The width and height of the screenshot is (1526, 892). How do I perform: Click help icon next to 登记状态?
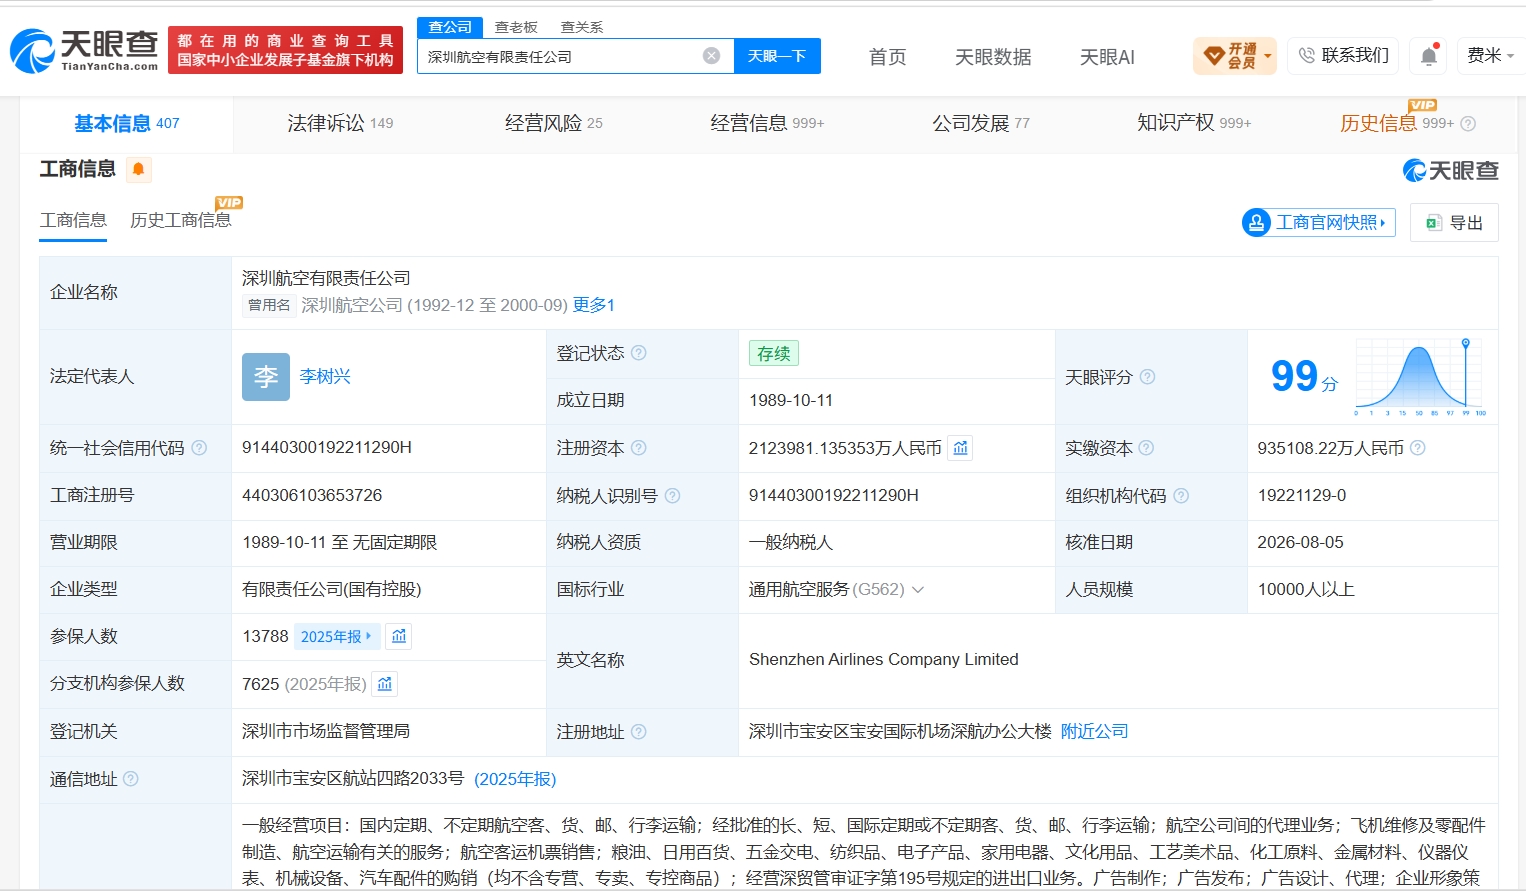pos(639,353)
